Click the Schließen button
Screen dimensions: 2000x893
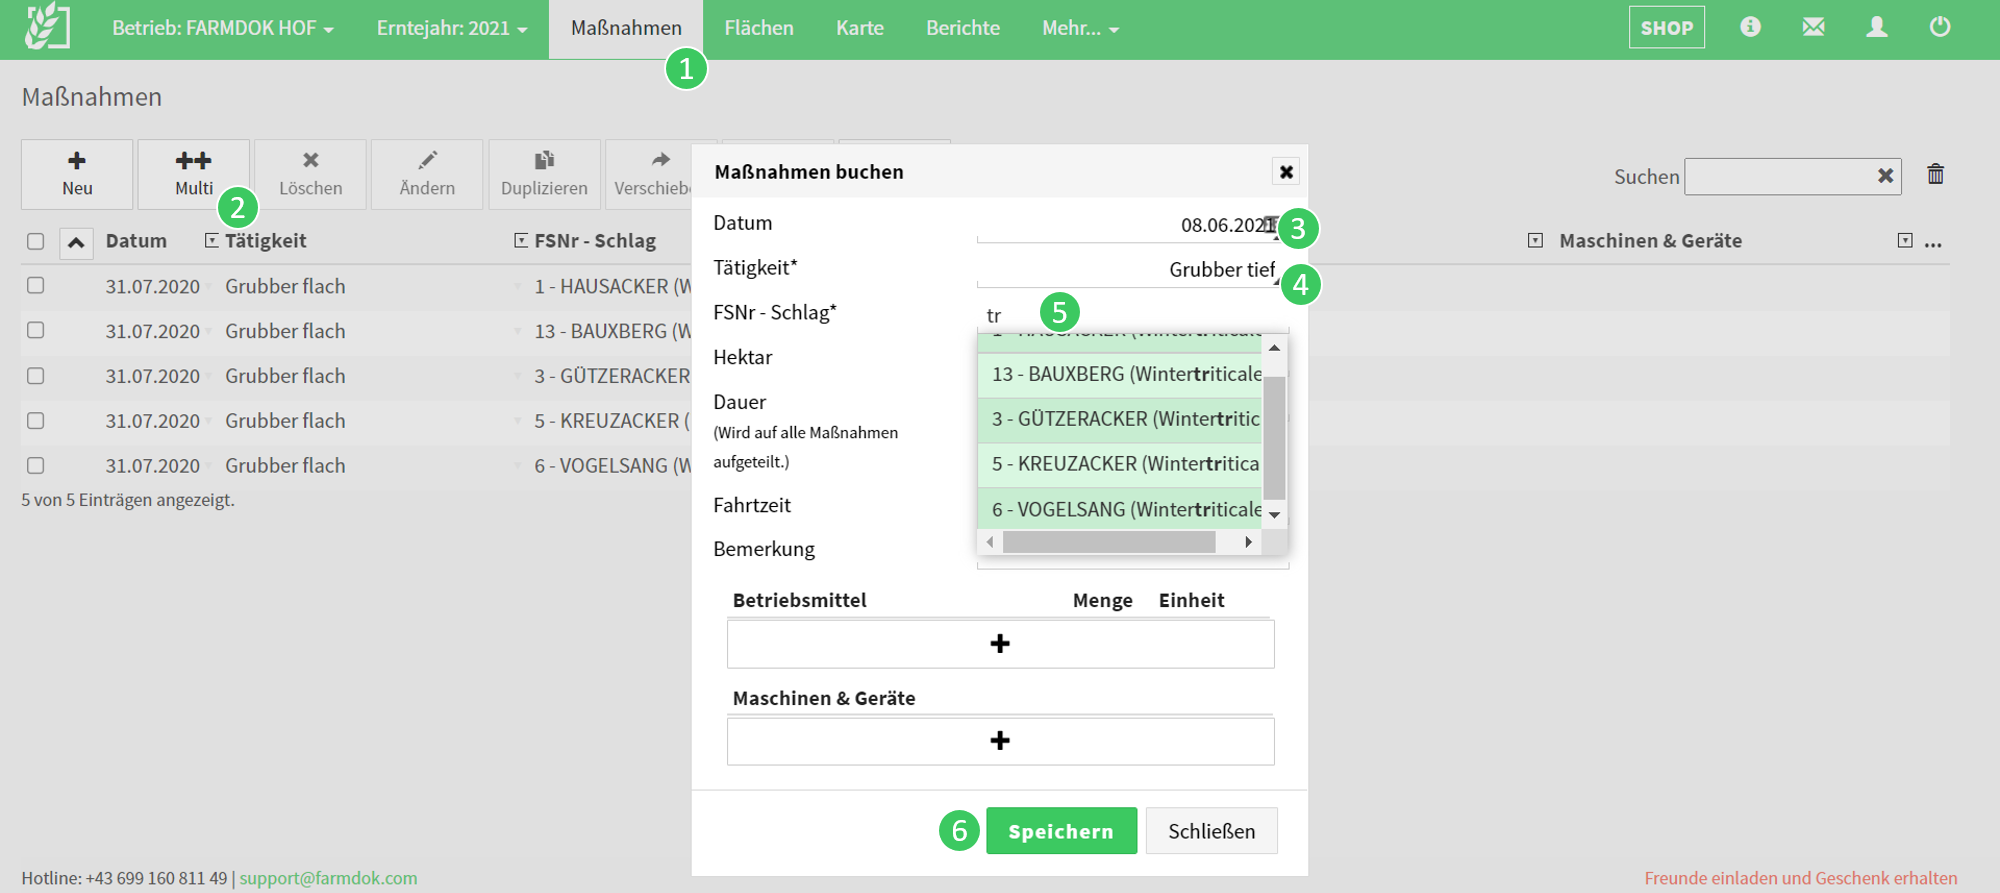pyautogui.click(x=1211, y=831)
